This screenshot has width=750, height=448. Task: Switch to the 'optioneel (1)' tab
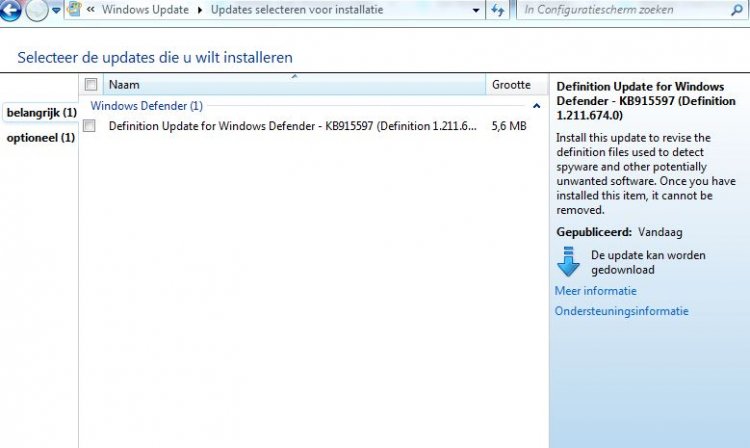[x=40, y=137]
